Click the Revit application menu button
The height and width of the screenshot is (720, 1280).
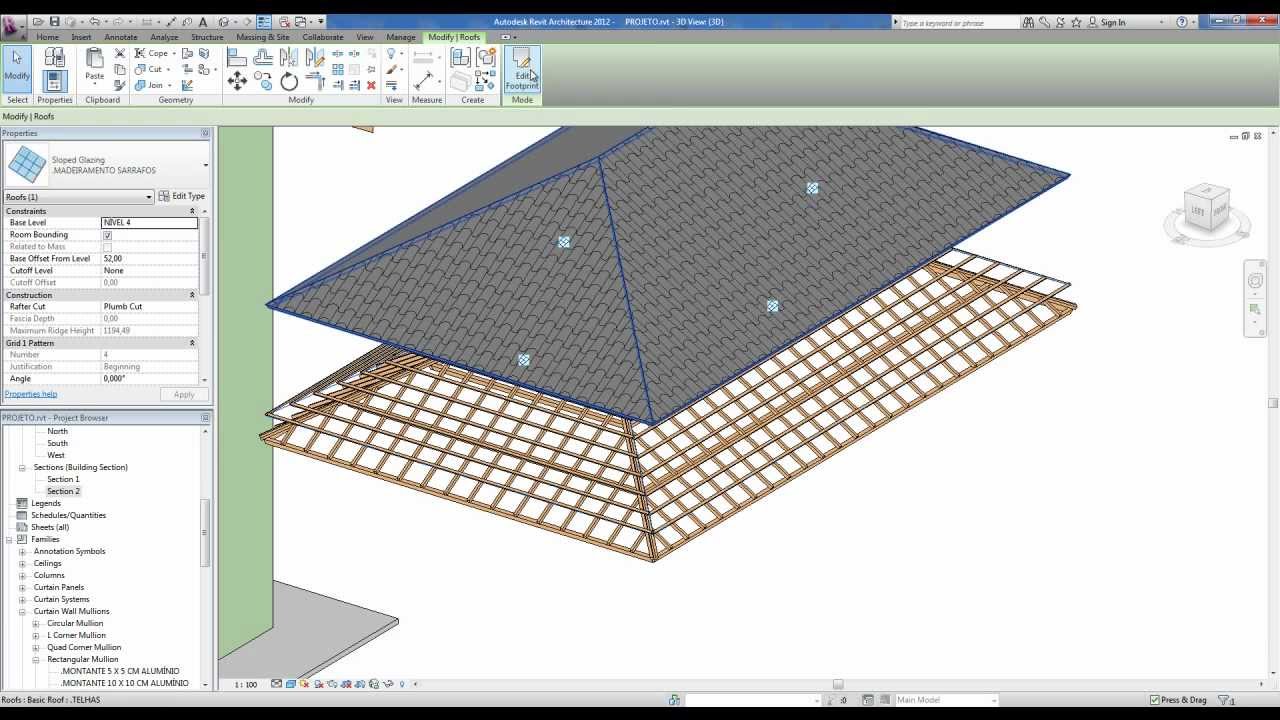[13, 25]
